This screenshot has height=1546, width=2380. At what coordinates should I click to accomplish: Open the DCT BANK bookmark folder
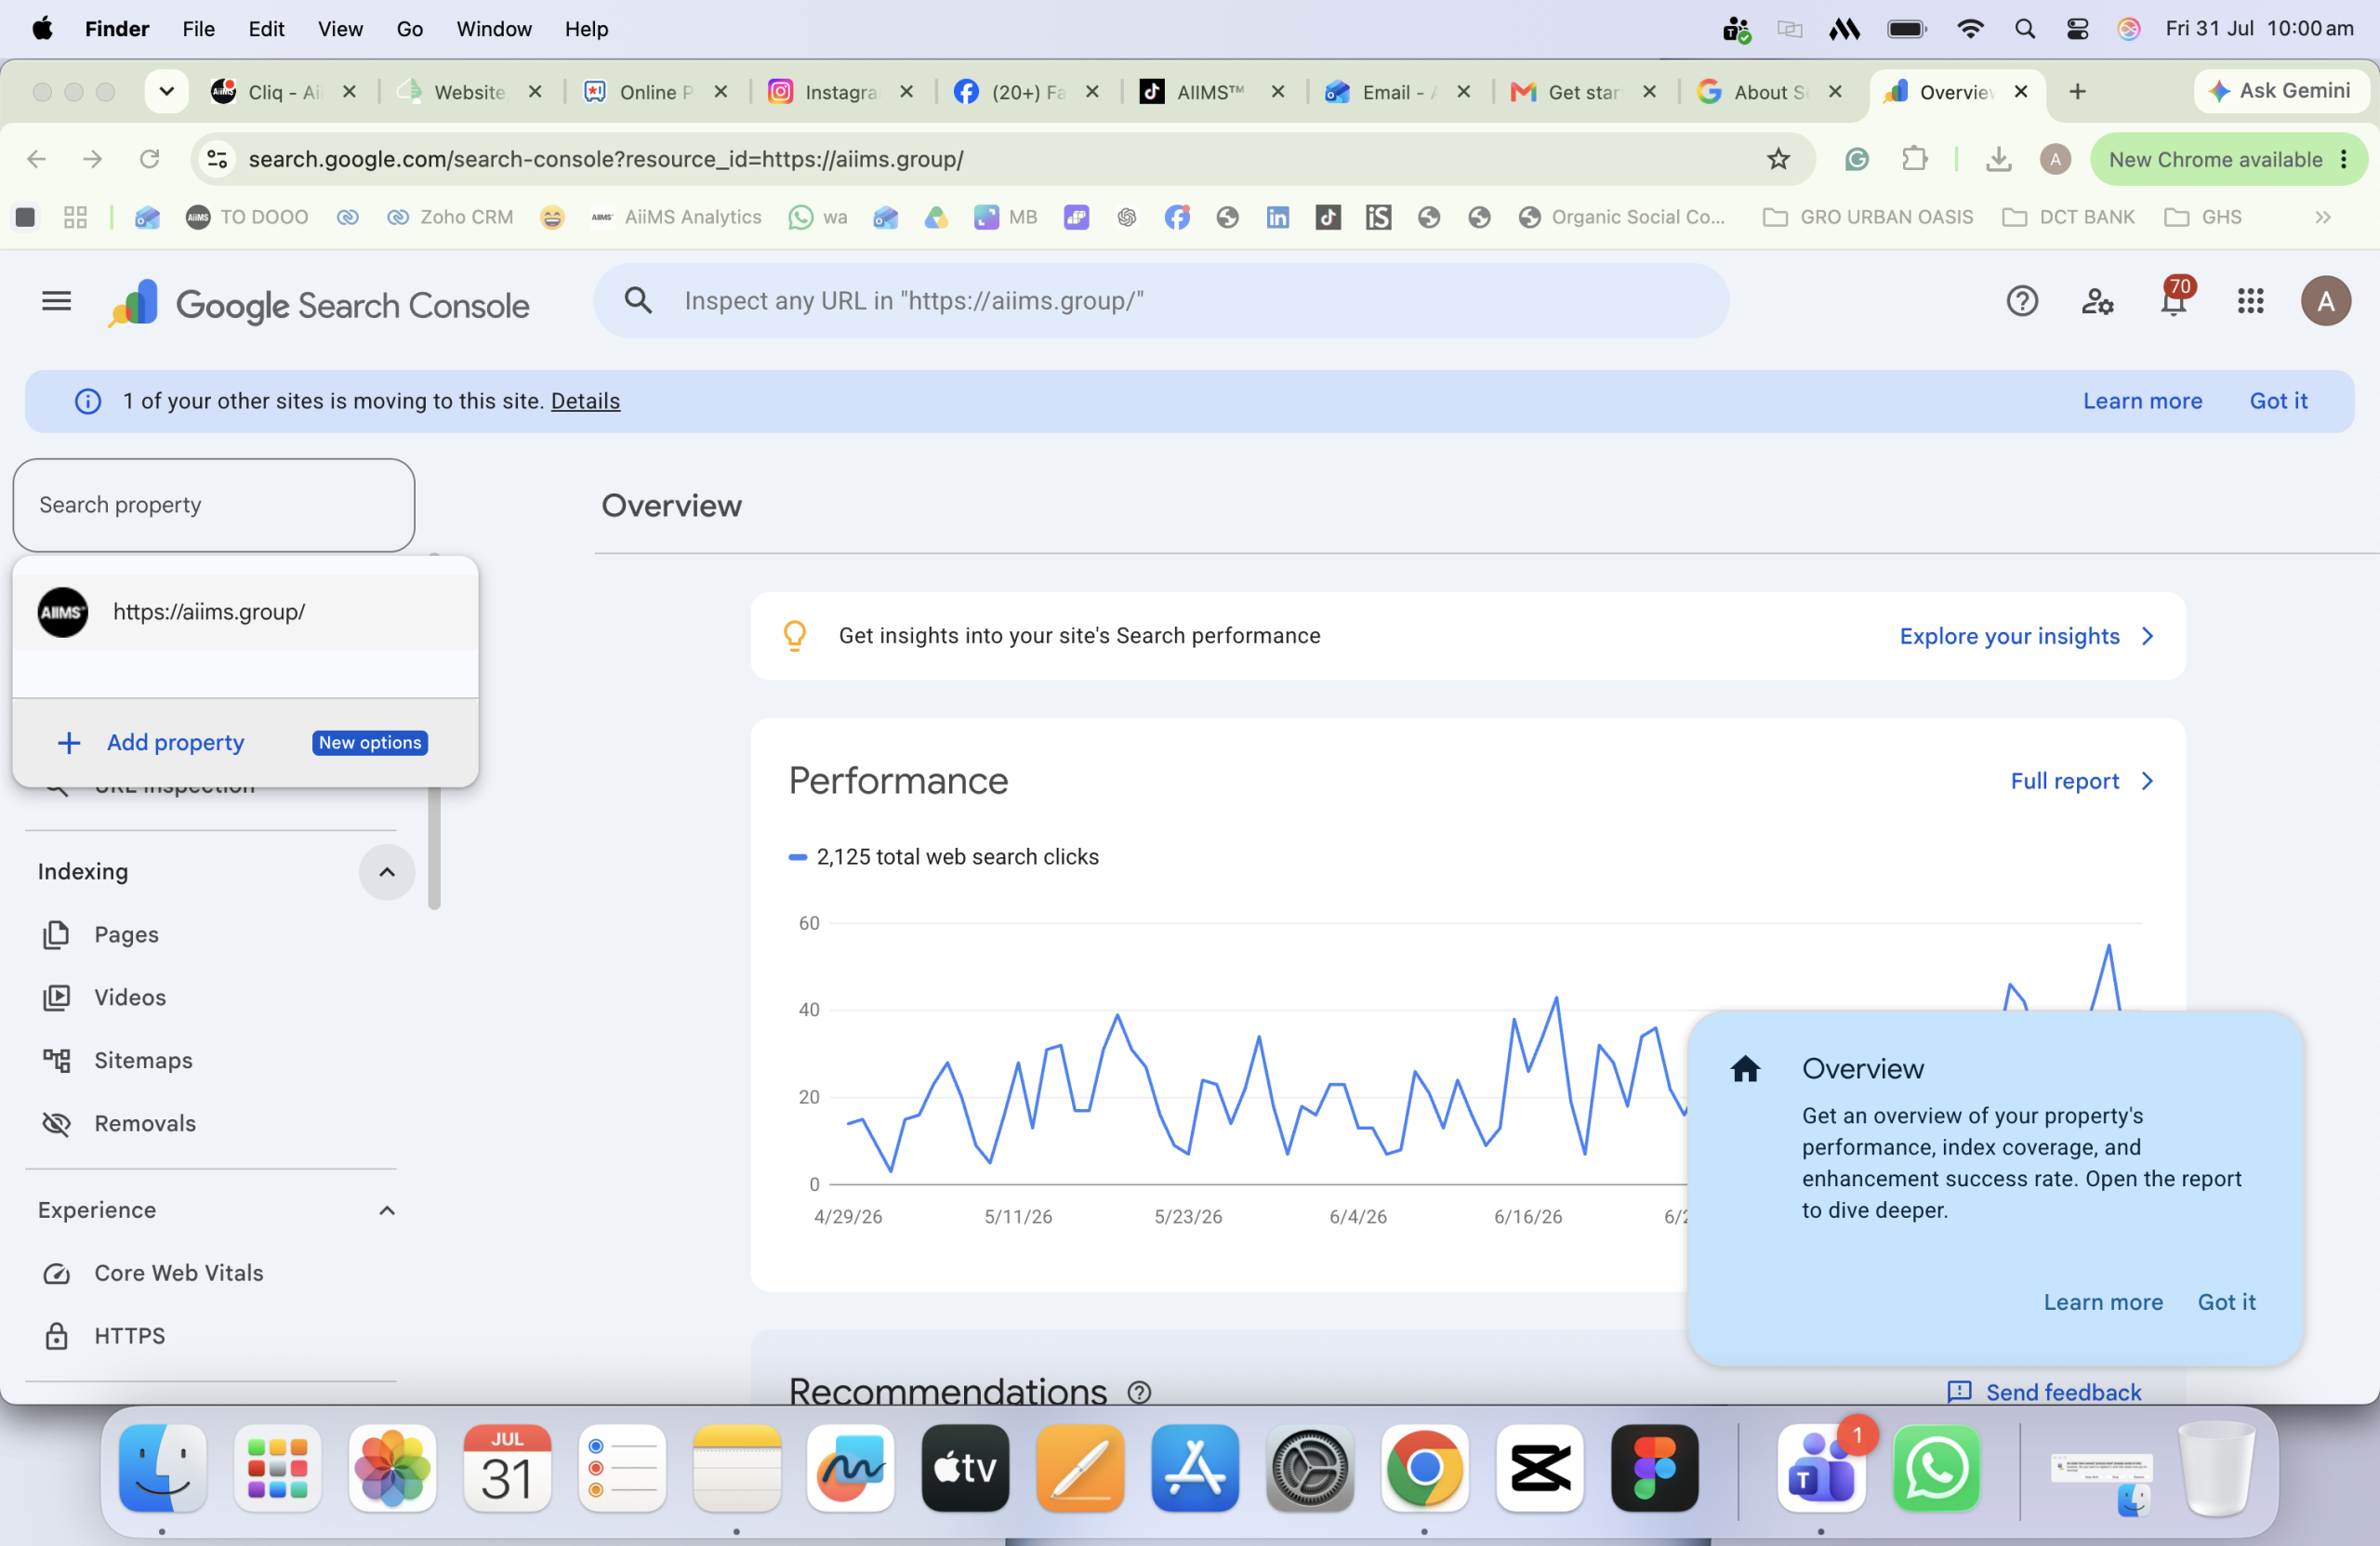click(2068, 217)
